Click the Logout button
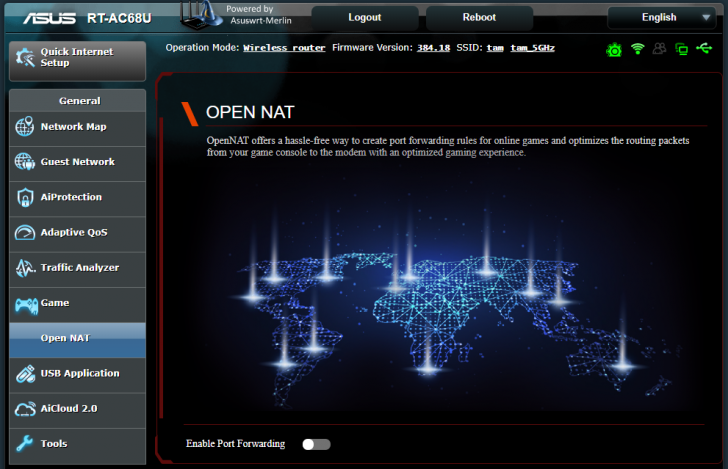 [x=365, y=18]
